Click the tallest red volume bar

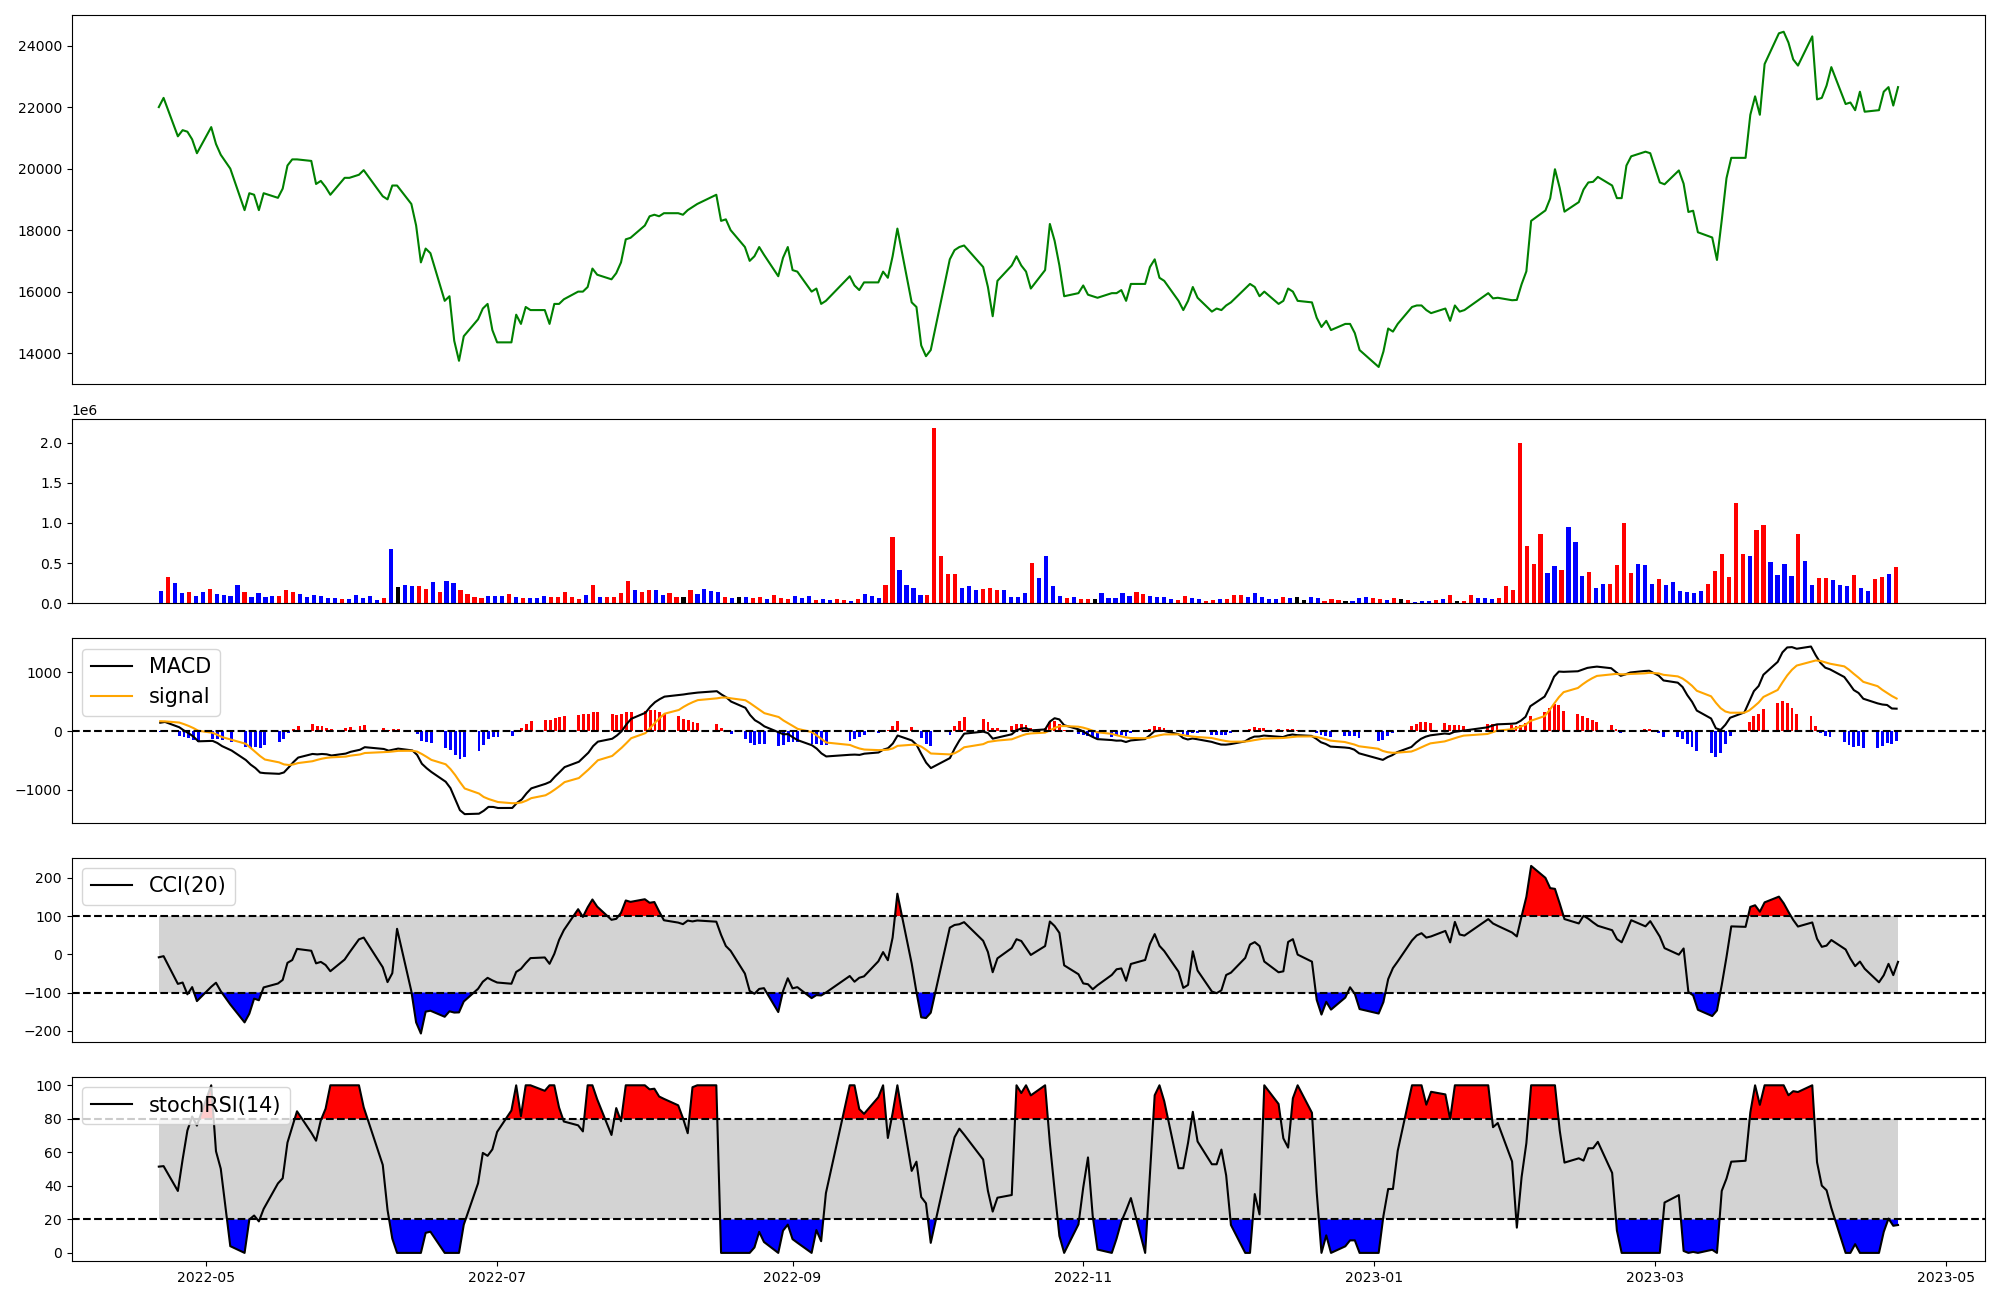(x=934, y=515)
